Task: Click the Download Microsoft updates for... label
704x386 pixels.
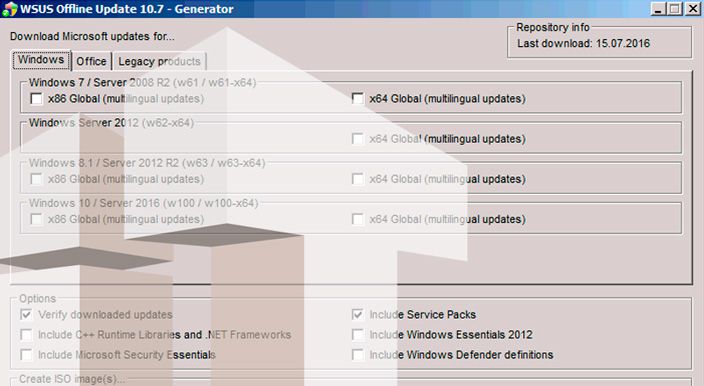Action: click(x=92, y=36)
